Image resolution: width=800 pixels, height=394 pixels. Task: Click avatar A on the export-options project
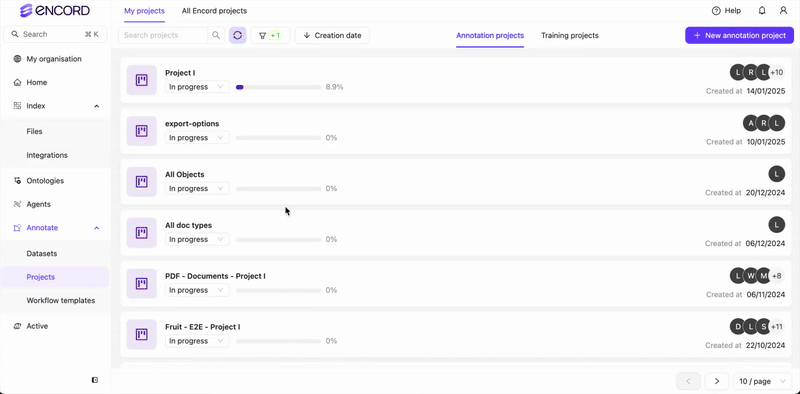(x=751, y=124)
